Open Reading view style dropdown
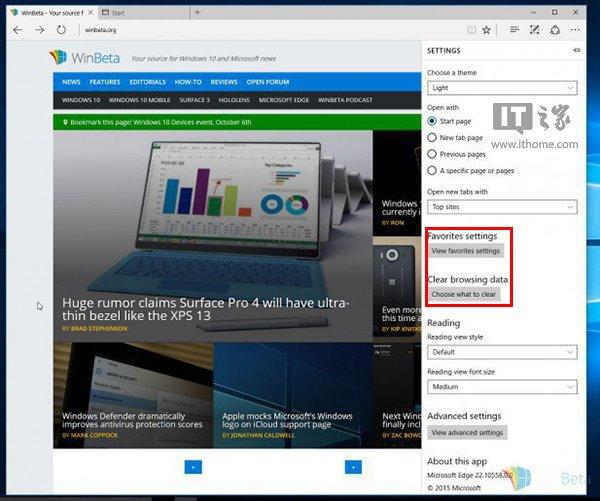This screenshot has height=501, width=600. [502, 352]
